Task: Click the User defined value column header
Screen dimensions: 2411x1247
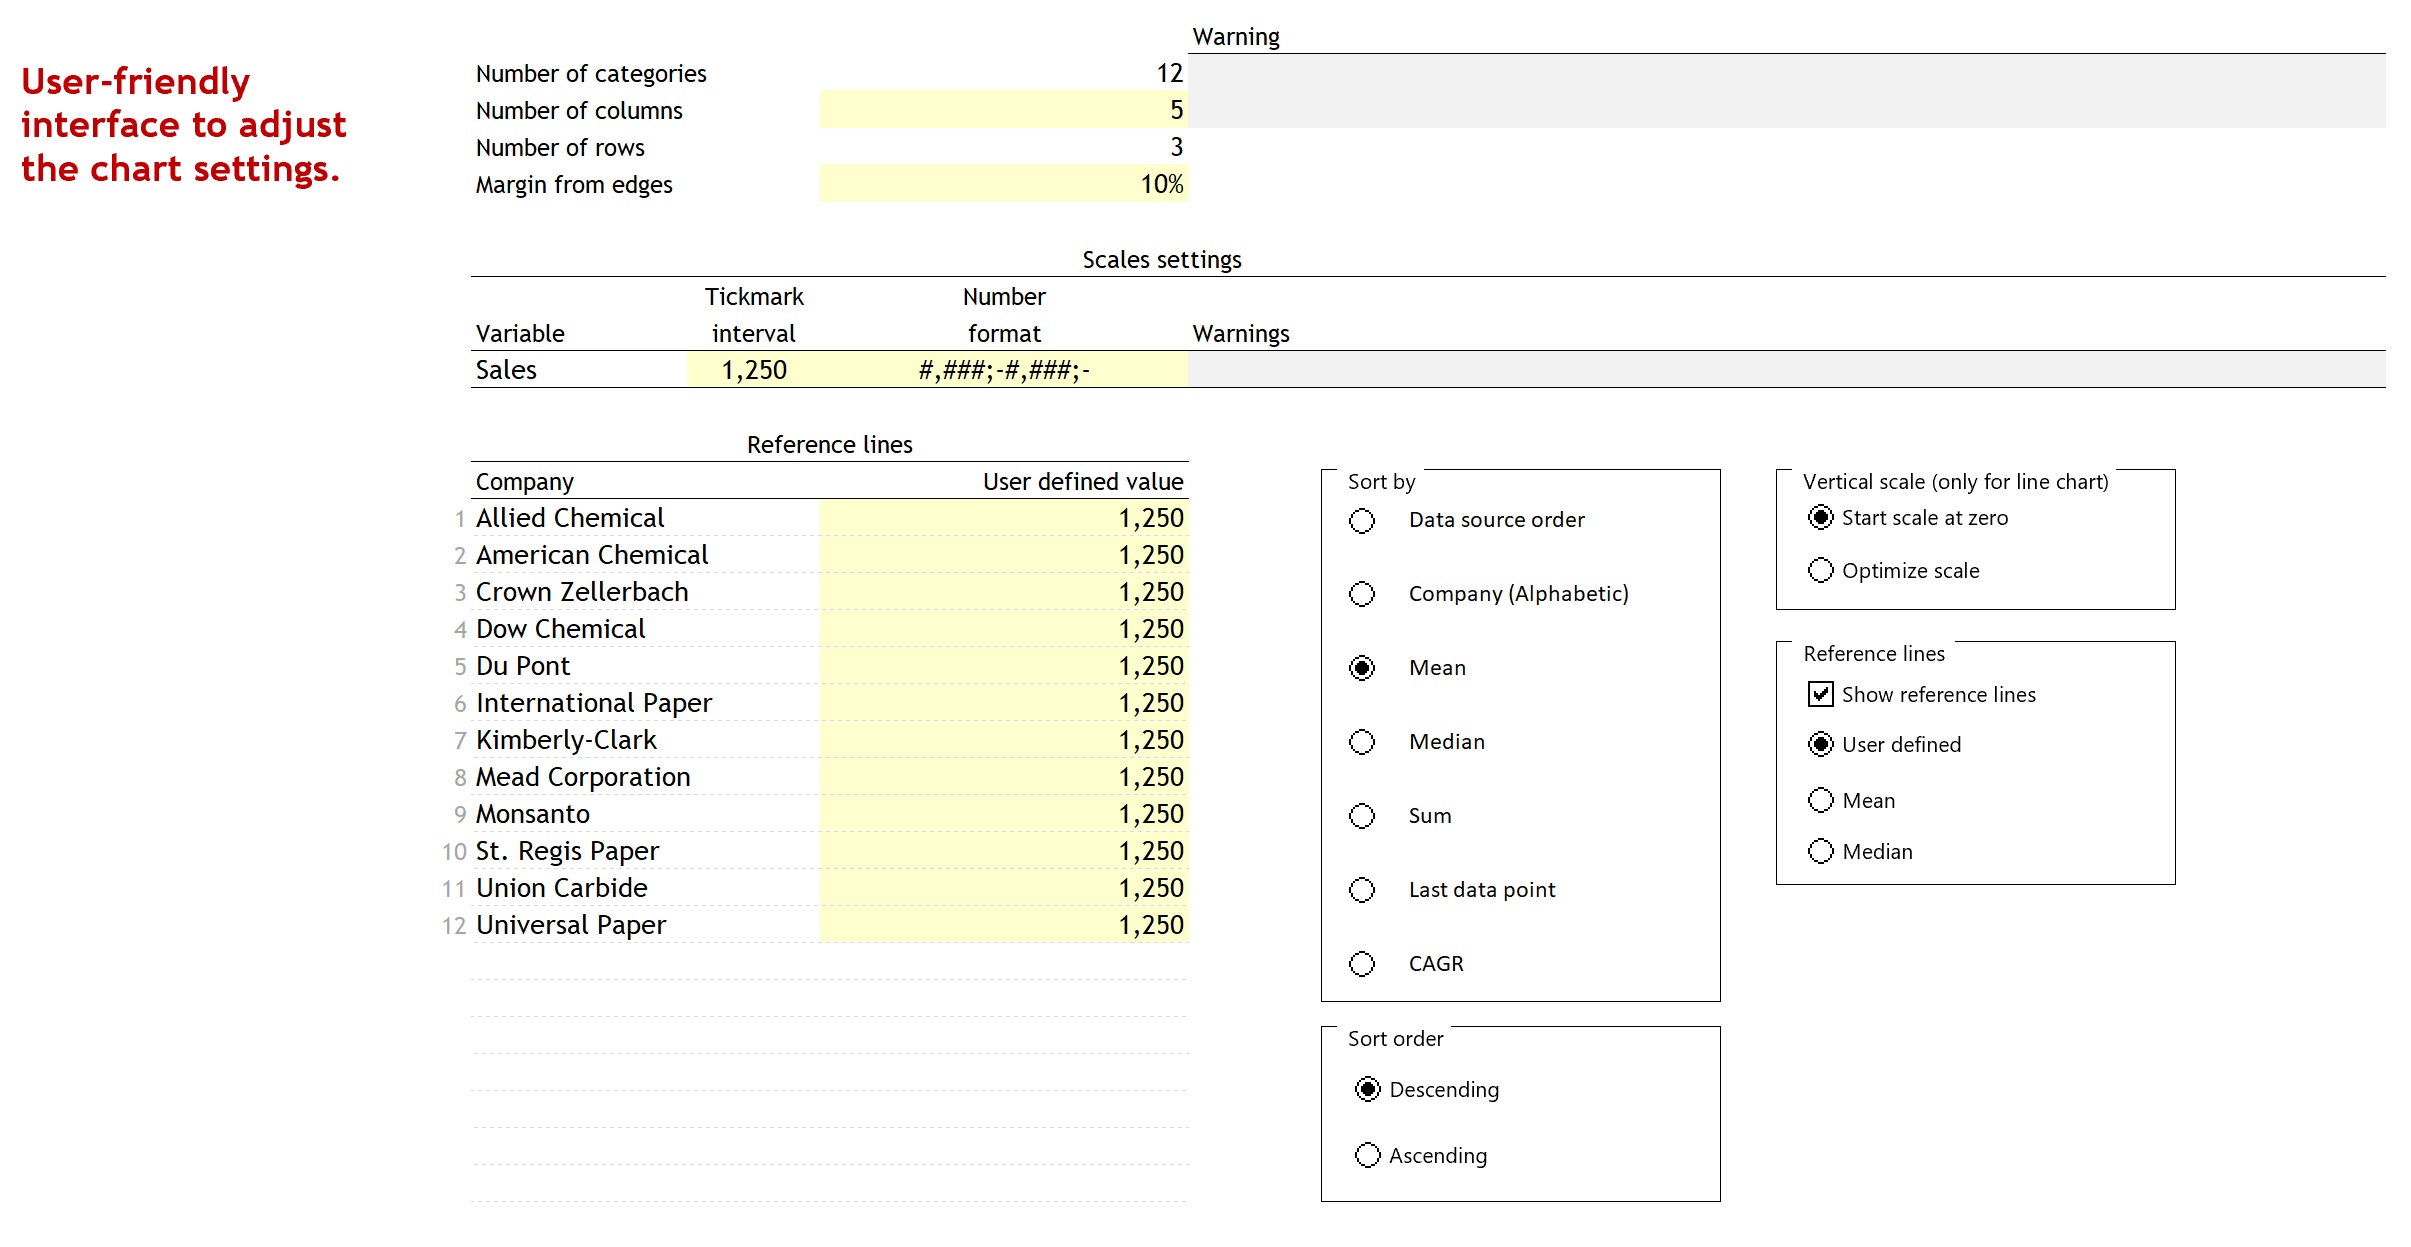Action: coord(1083,482)
